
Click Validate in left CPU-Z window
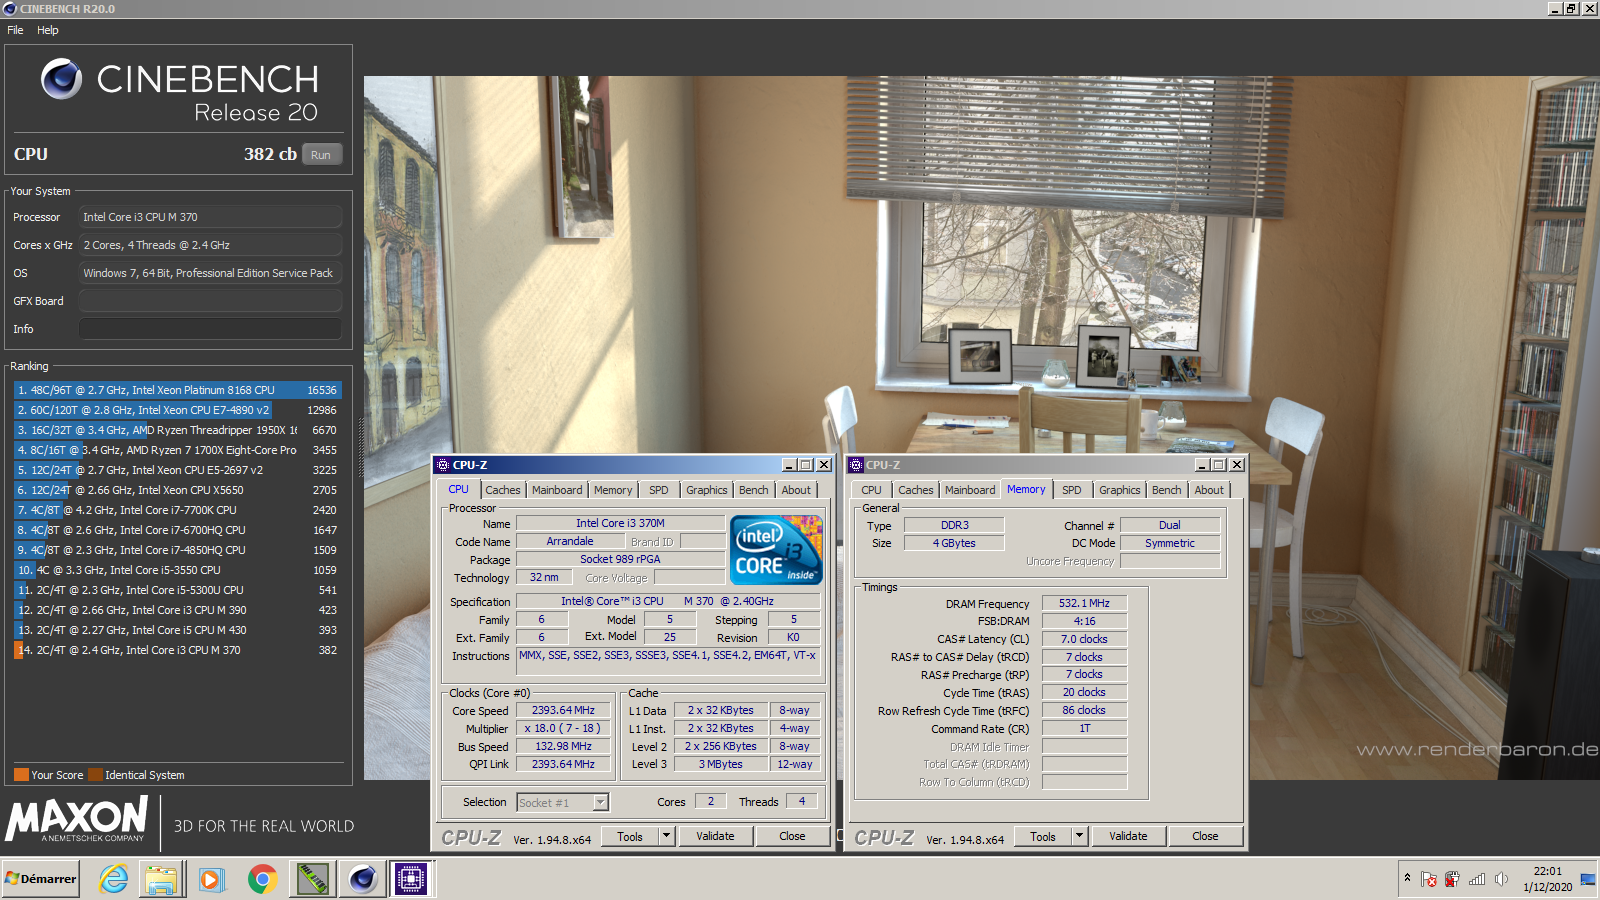click(x=715, y=836)
